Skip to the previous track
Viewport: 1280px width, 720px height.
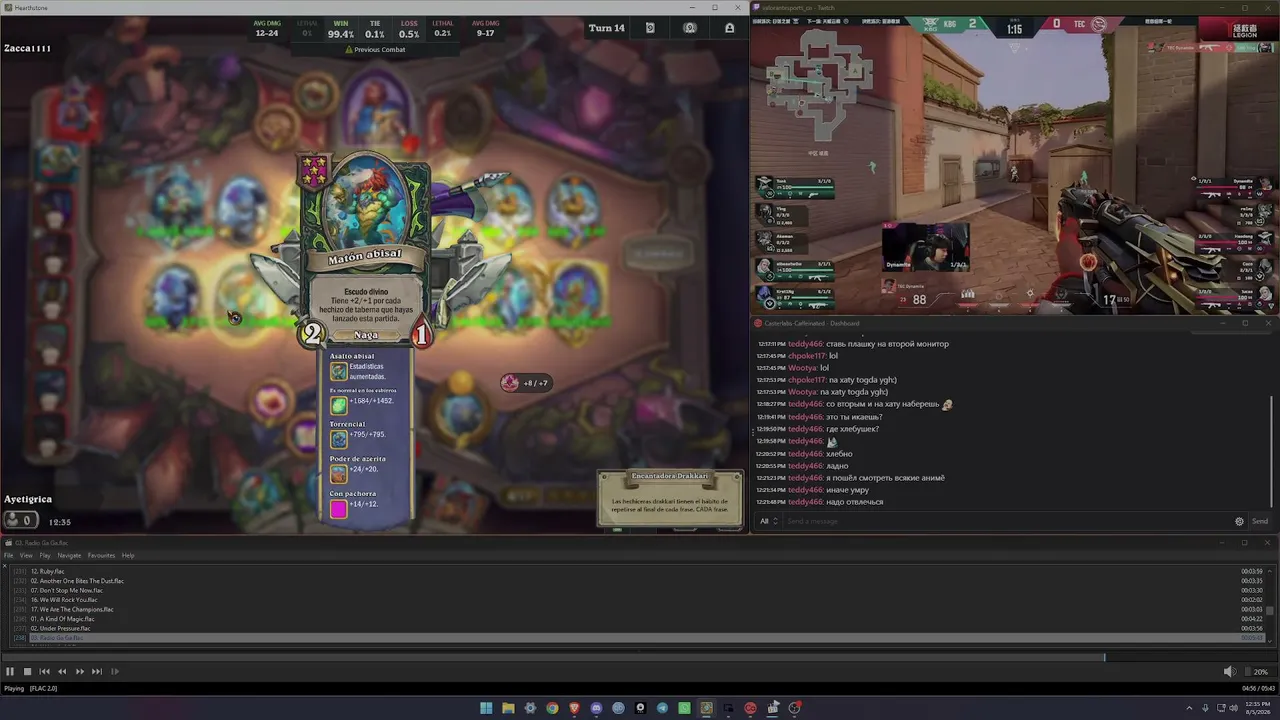click(x=44, y=672)
